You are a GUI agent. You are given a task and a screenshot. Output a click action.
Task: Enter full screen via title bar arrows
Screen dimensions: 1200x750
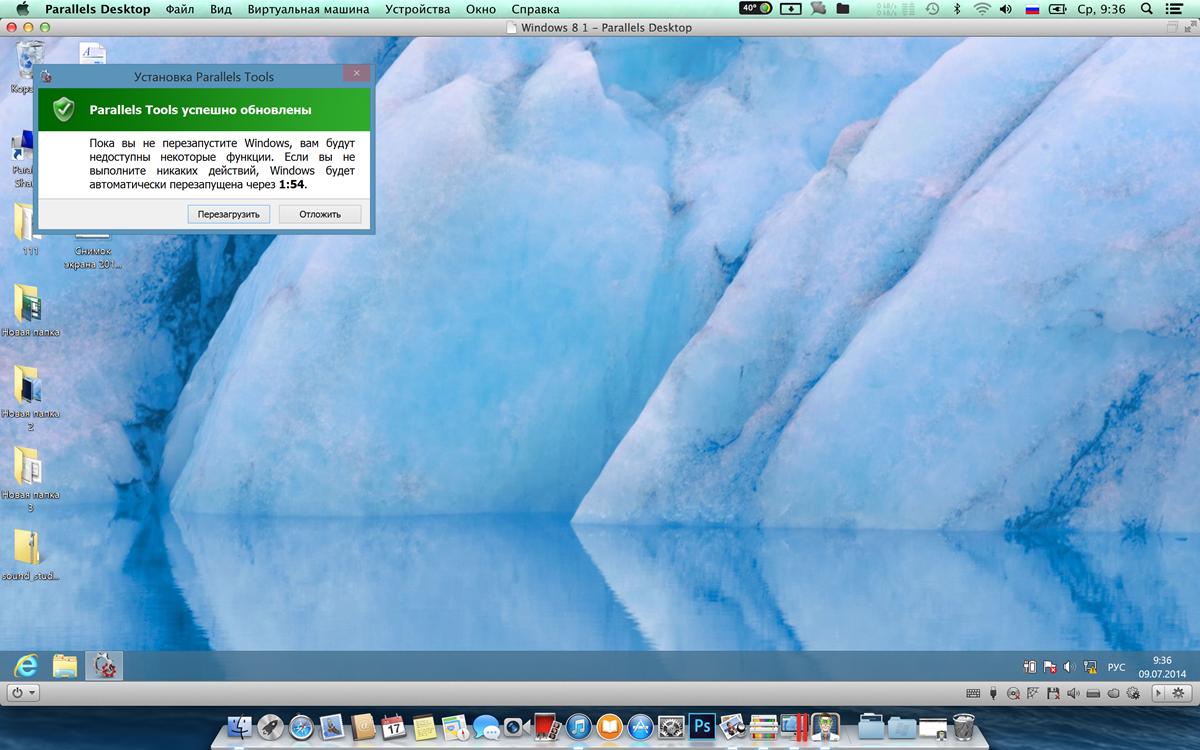click(x=1185, y=28)
